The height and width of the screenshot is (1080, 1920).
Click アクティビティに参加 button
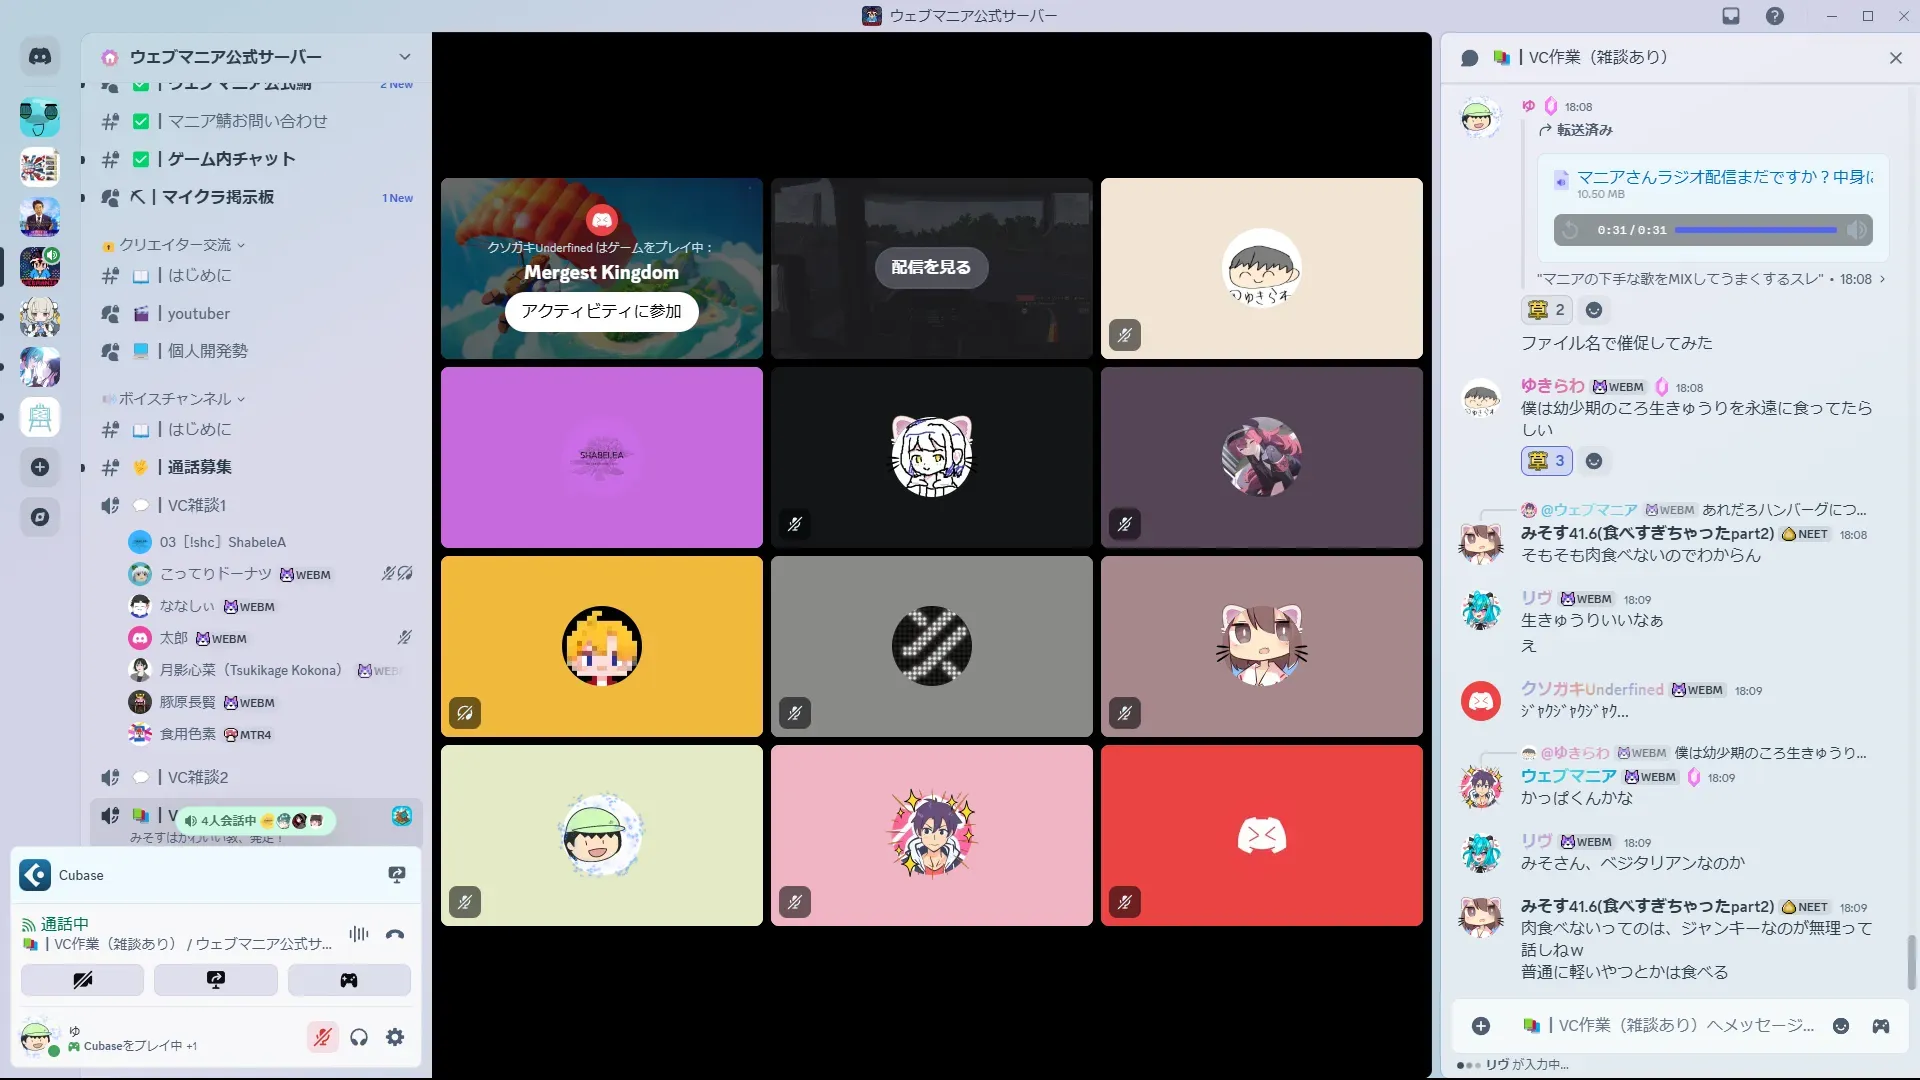click(601, 311)
